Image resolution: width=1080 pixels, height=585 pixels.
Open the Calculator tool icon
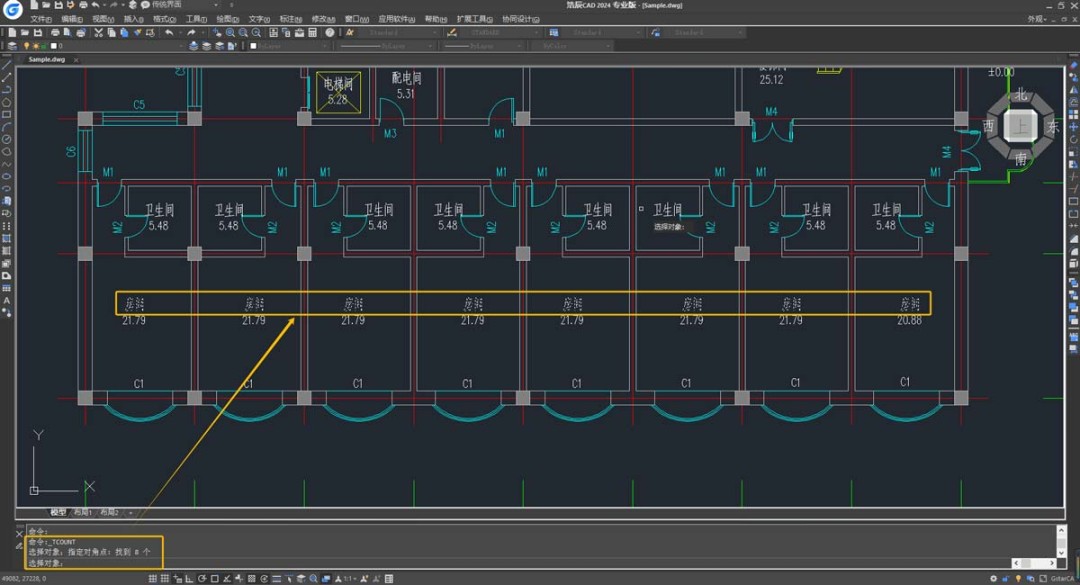[312, 32]
